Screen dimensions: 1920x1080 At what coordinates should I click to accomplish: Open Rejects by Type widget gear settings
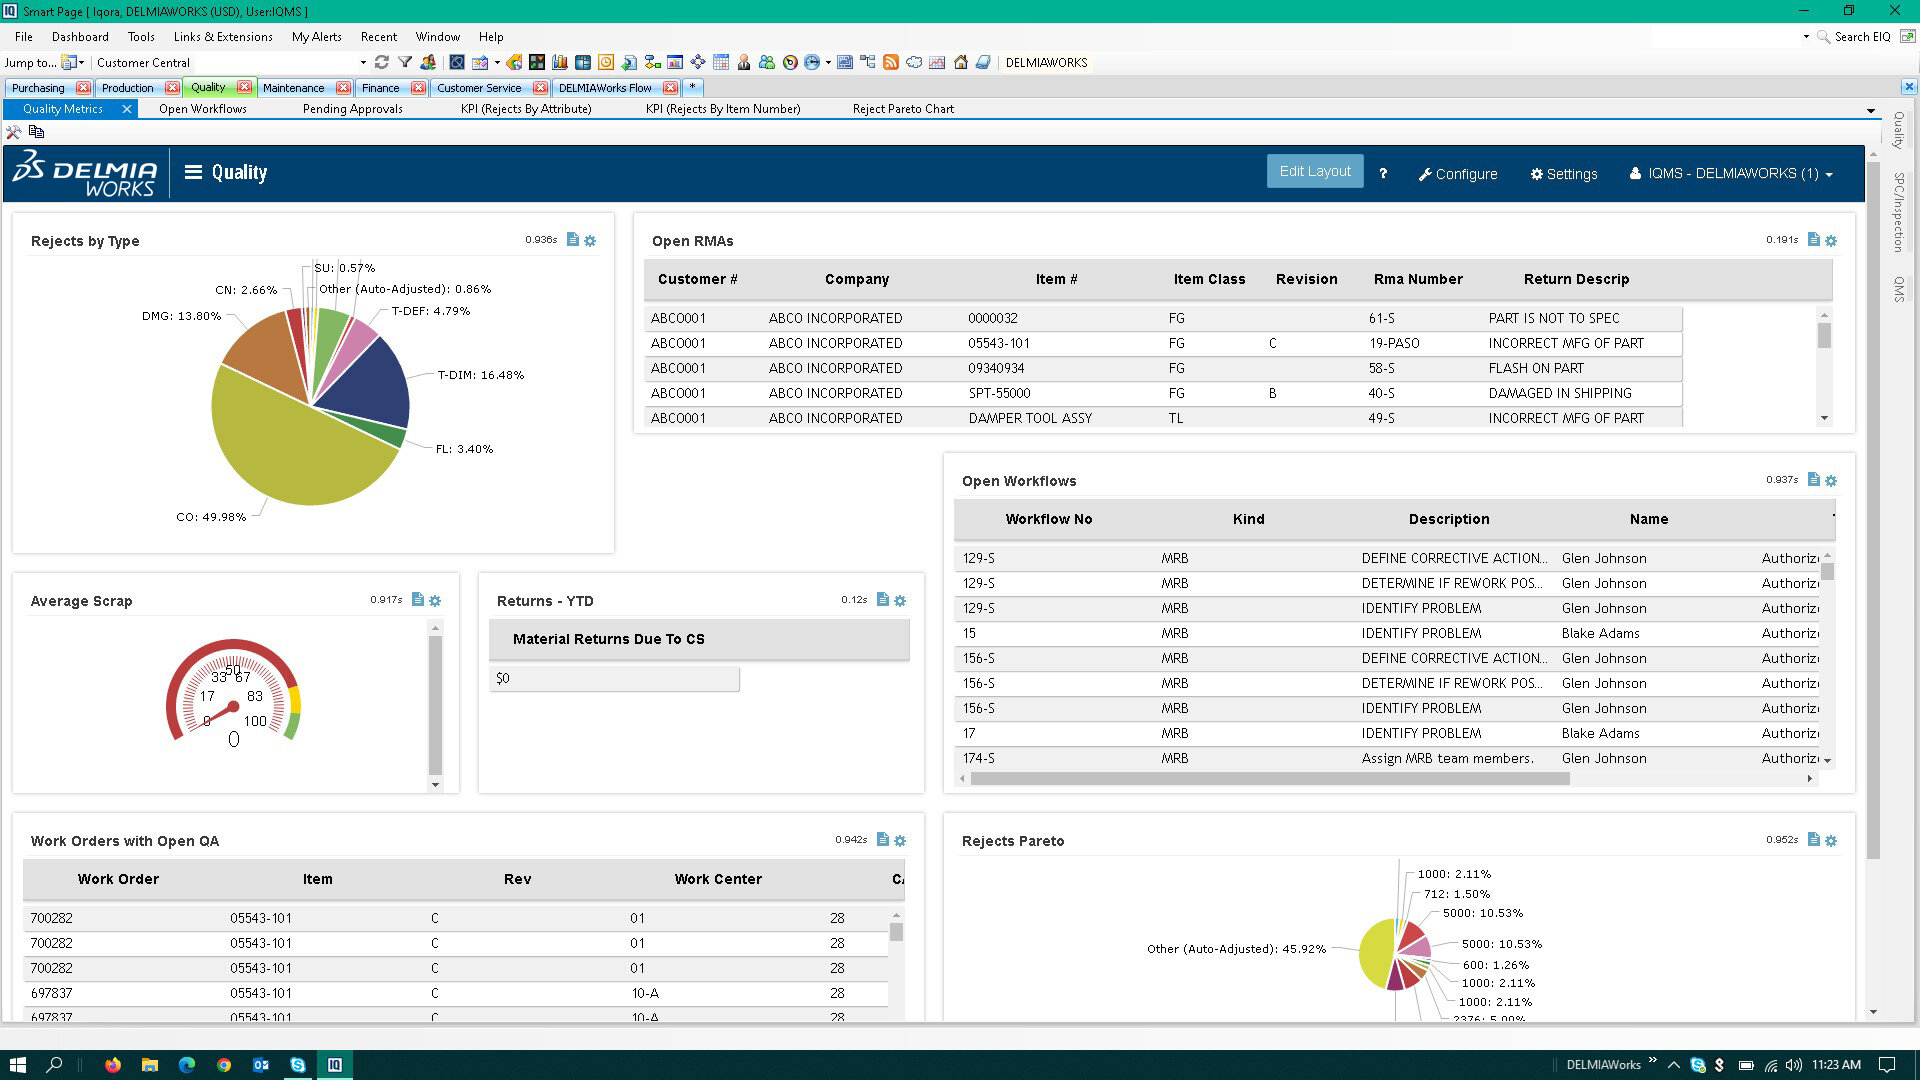click(x=590, y=241)
